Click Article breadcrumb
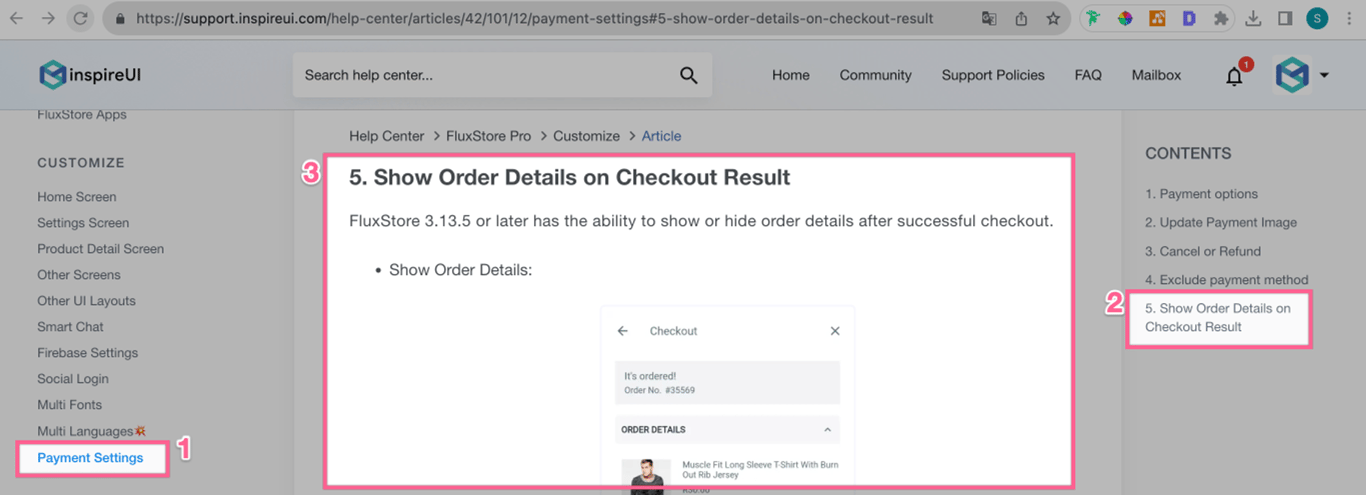 [661, 136]
